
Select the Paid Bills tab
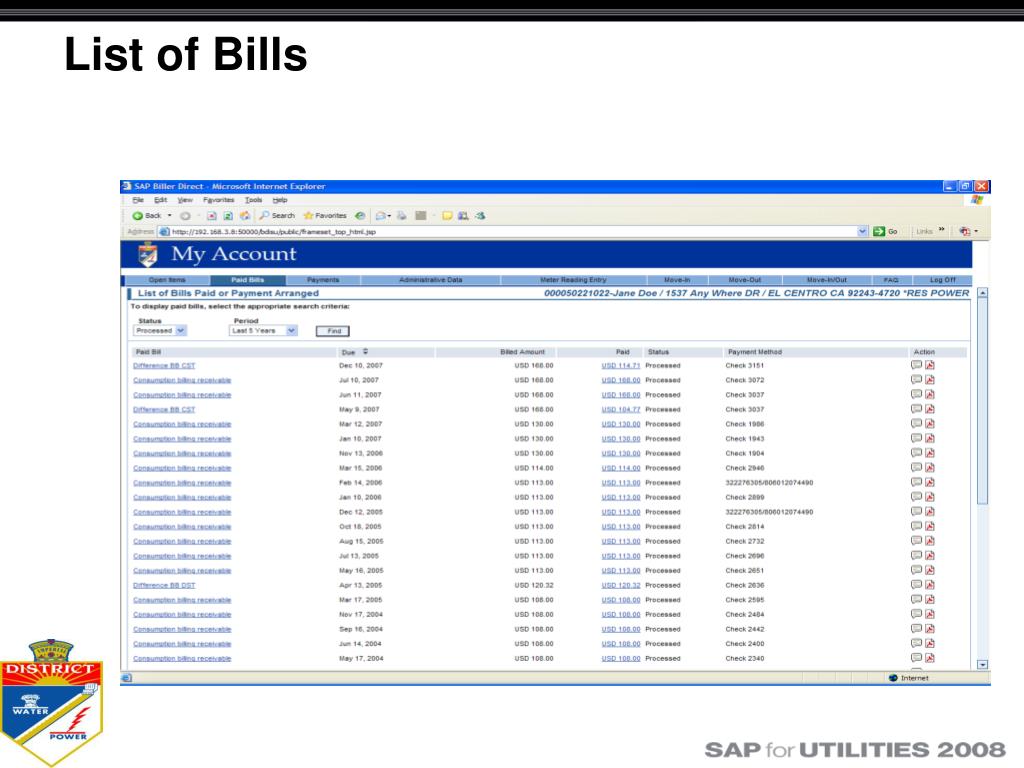pyautogui.click(x=248, y=280)
